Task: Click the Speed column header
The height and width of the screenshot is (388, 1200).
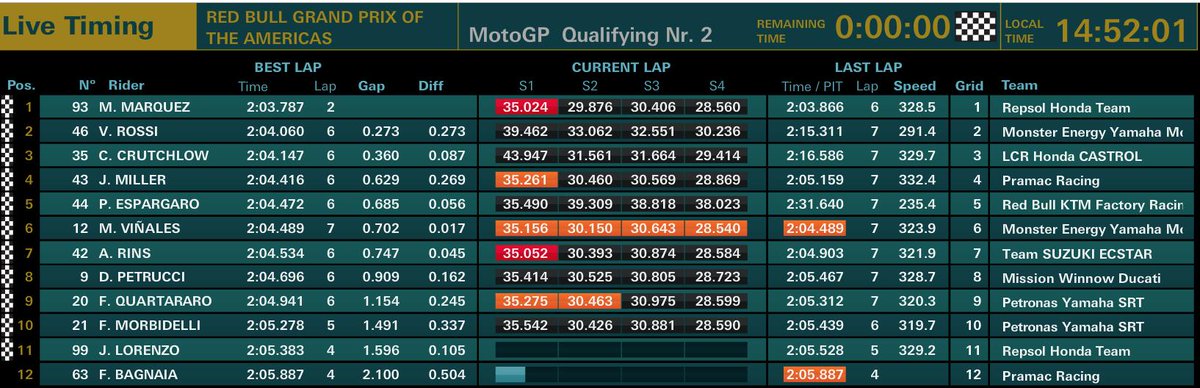Action: (x=914, y=86)
